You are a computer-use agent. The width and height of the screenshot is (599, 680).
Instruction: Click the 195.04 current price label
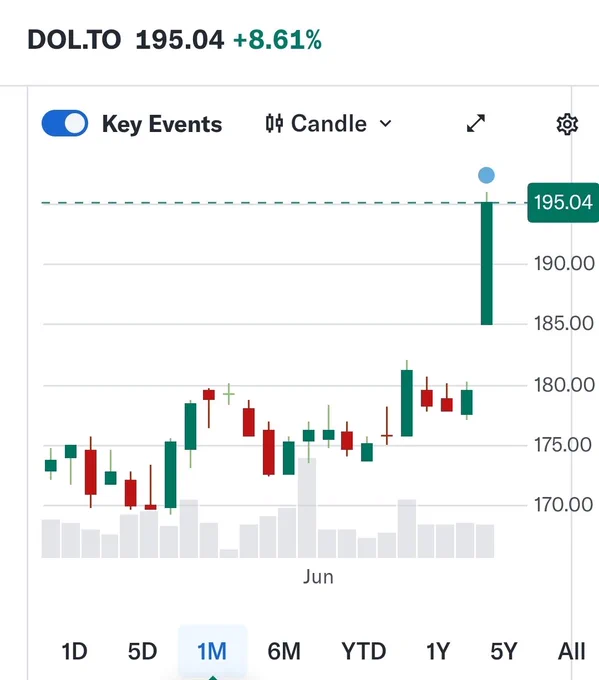563,203
